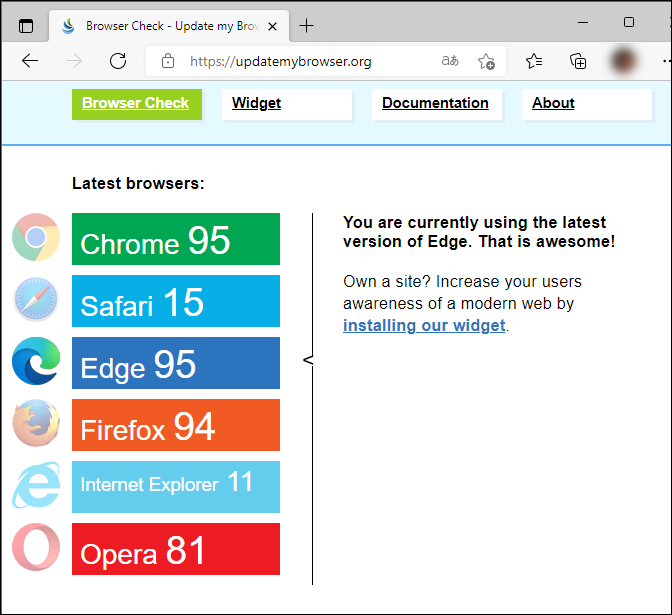Viewport: 672px width, 615px height.
Task: Click the Firefox logo icon
Action: pos(36,423)
